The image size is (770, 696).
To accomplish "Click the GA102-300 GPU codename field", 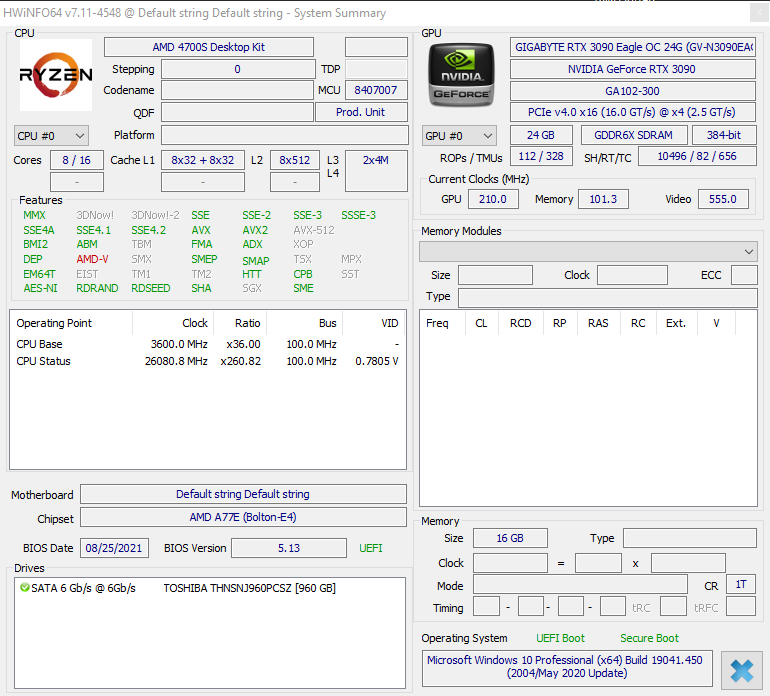I will pyautogui.click(x=632, y=91).
